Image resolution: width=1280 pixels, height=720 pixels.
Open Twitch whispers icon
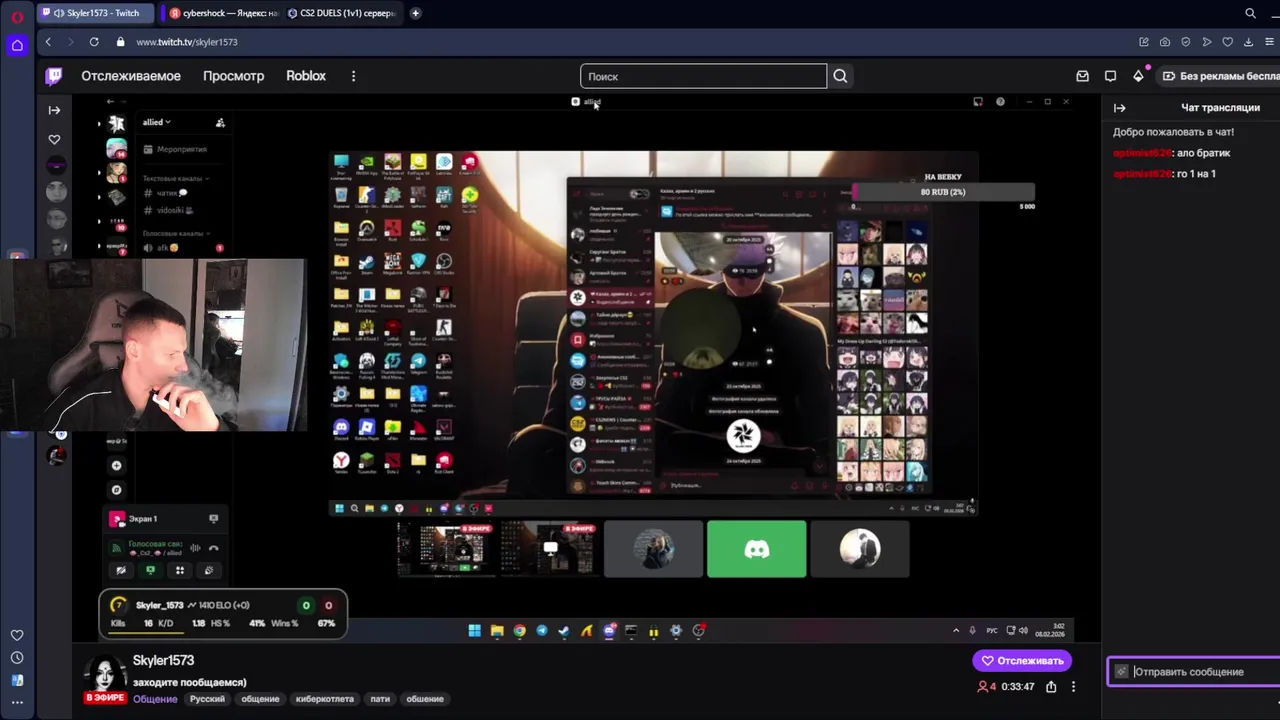1110,76
